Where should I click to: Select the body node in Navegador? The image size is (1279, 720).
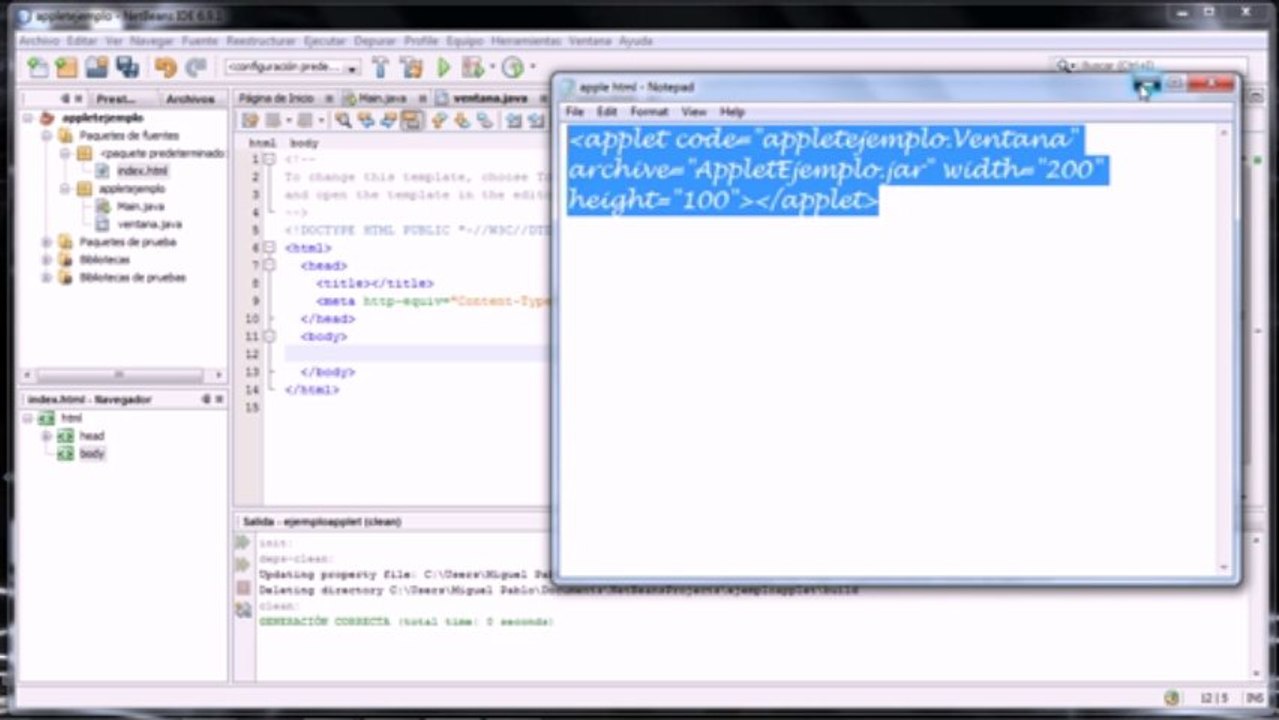click(92, 454)
